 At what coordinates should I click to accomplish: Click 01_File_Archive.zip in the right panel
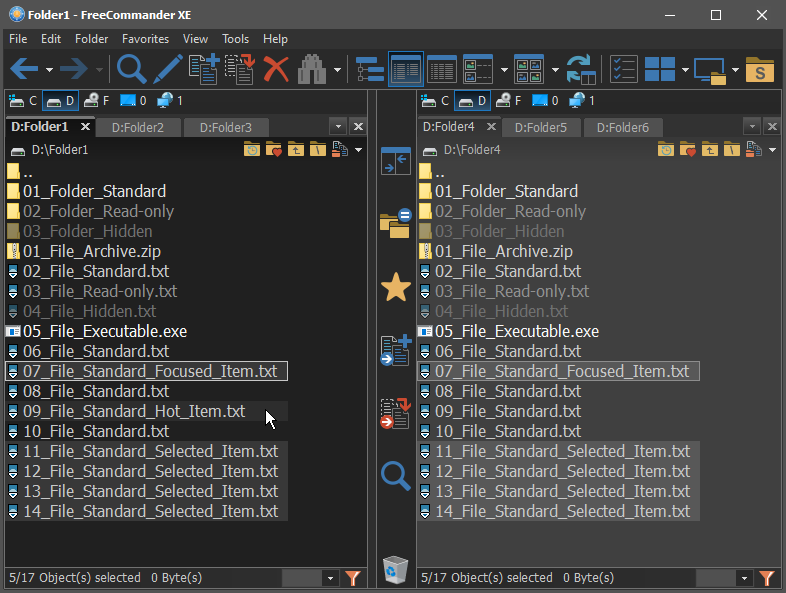click(x=503, y=251)
